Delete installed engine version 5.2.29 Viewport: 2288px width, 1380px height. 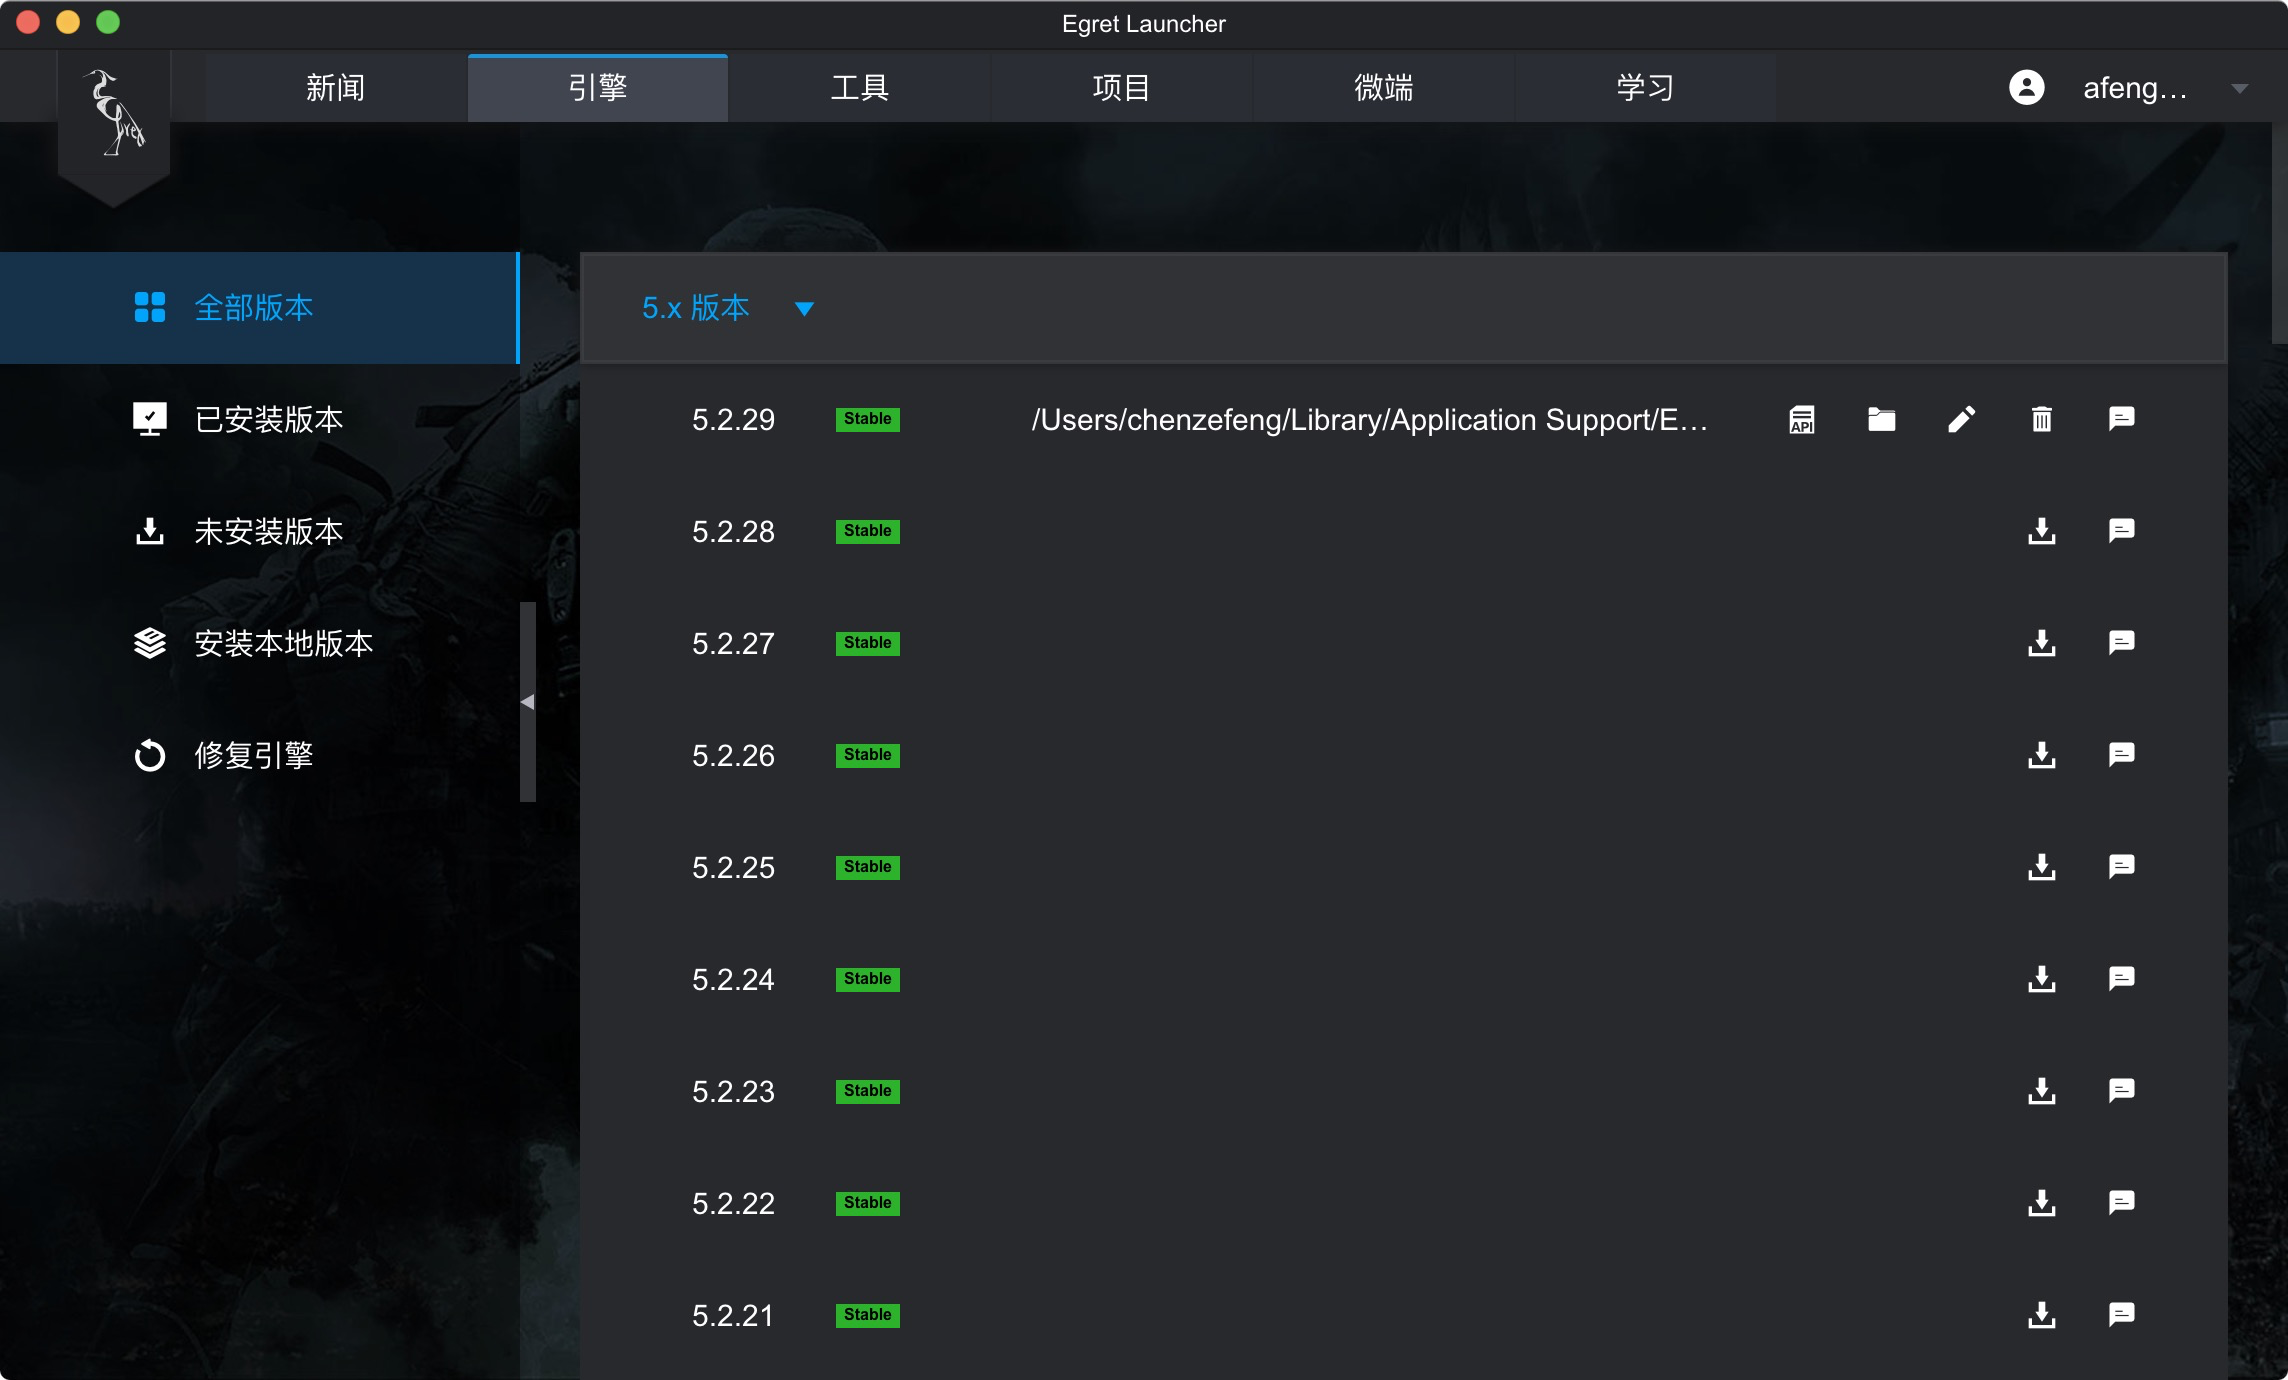(x=2041, y=420)
